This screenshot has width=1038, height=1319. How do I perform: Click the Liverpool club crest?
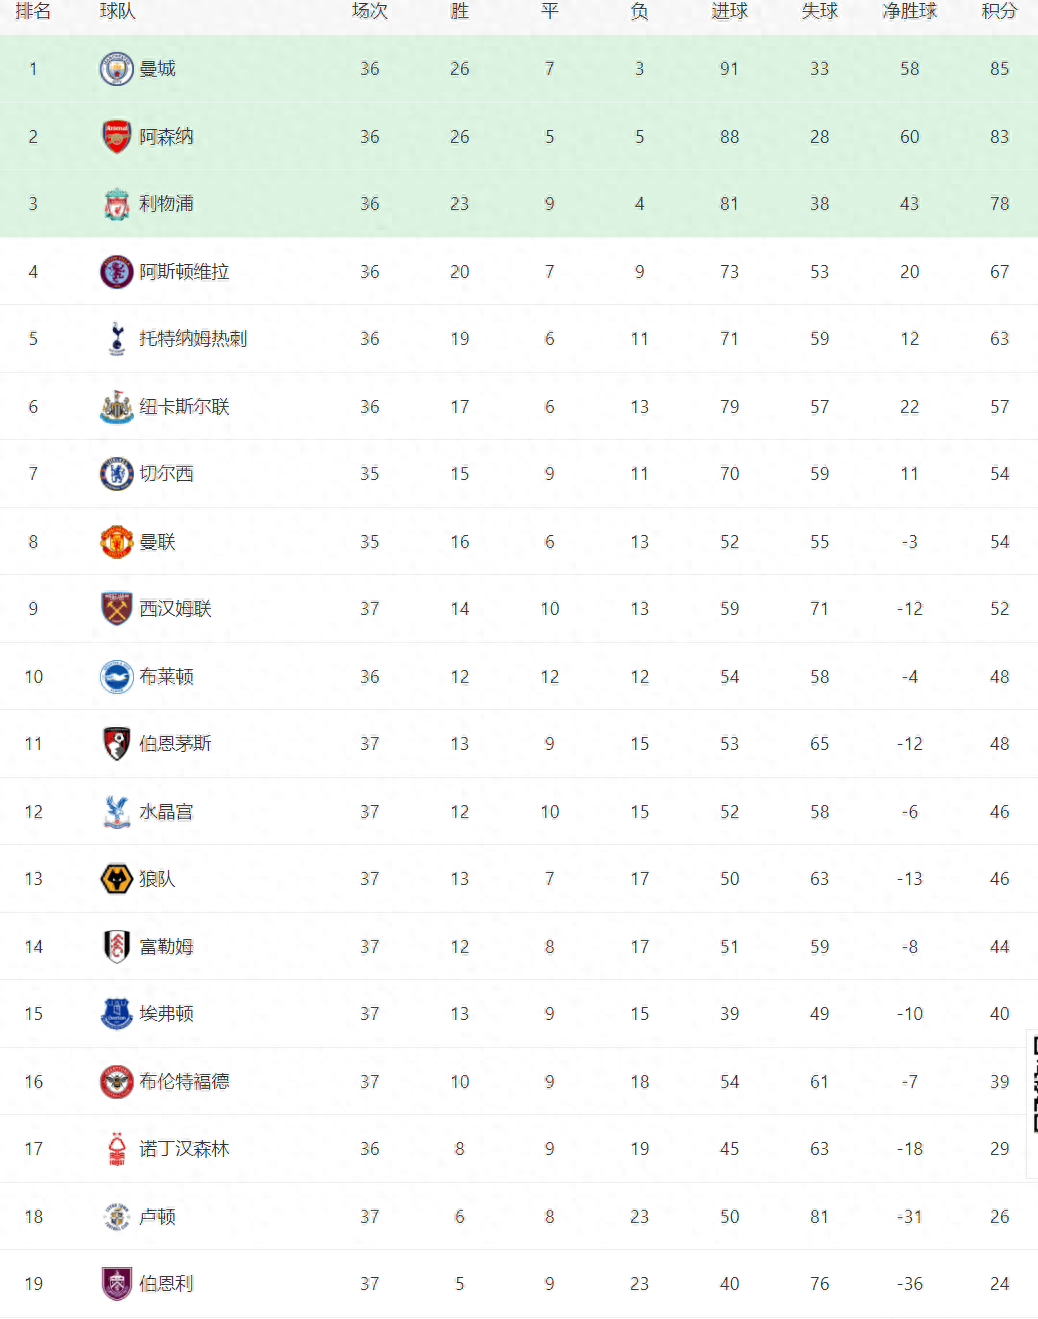pos(117,204)
